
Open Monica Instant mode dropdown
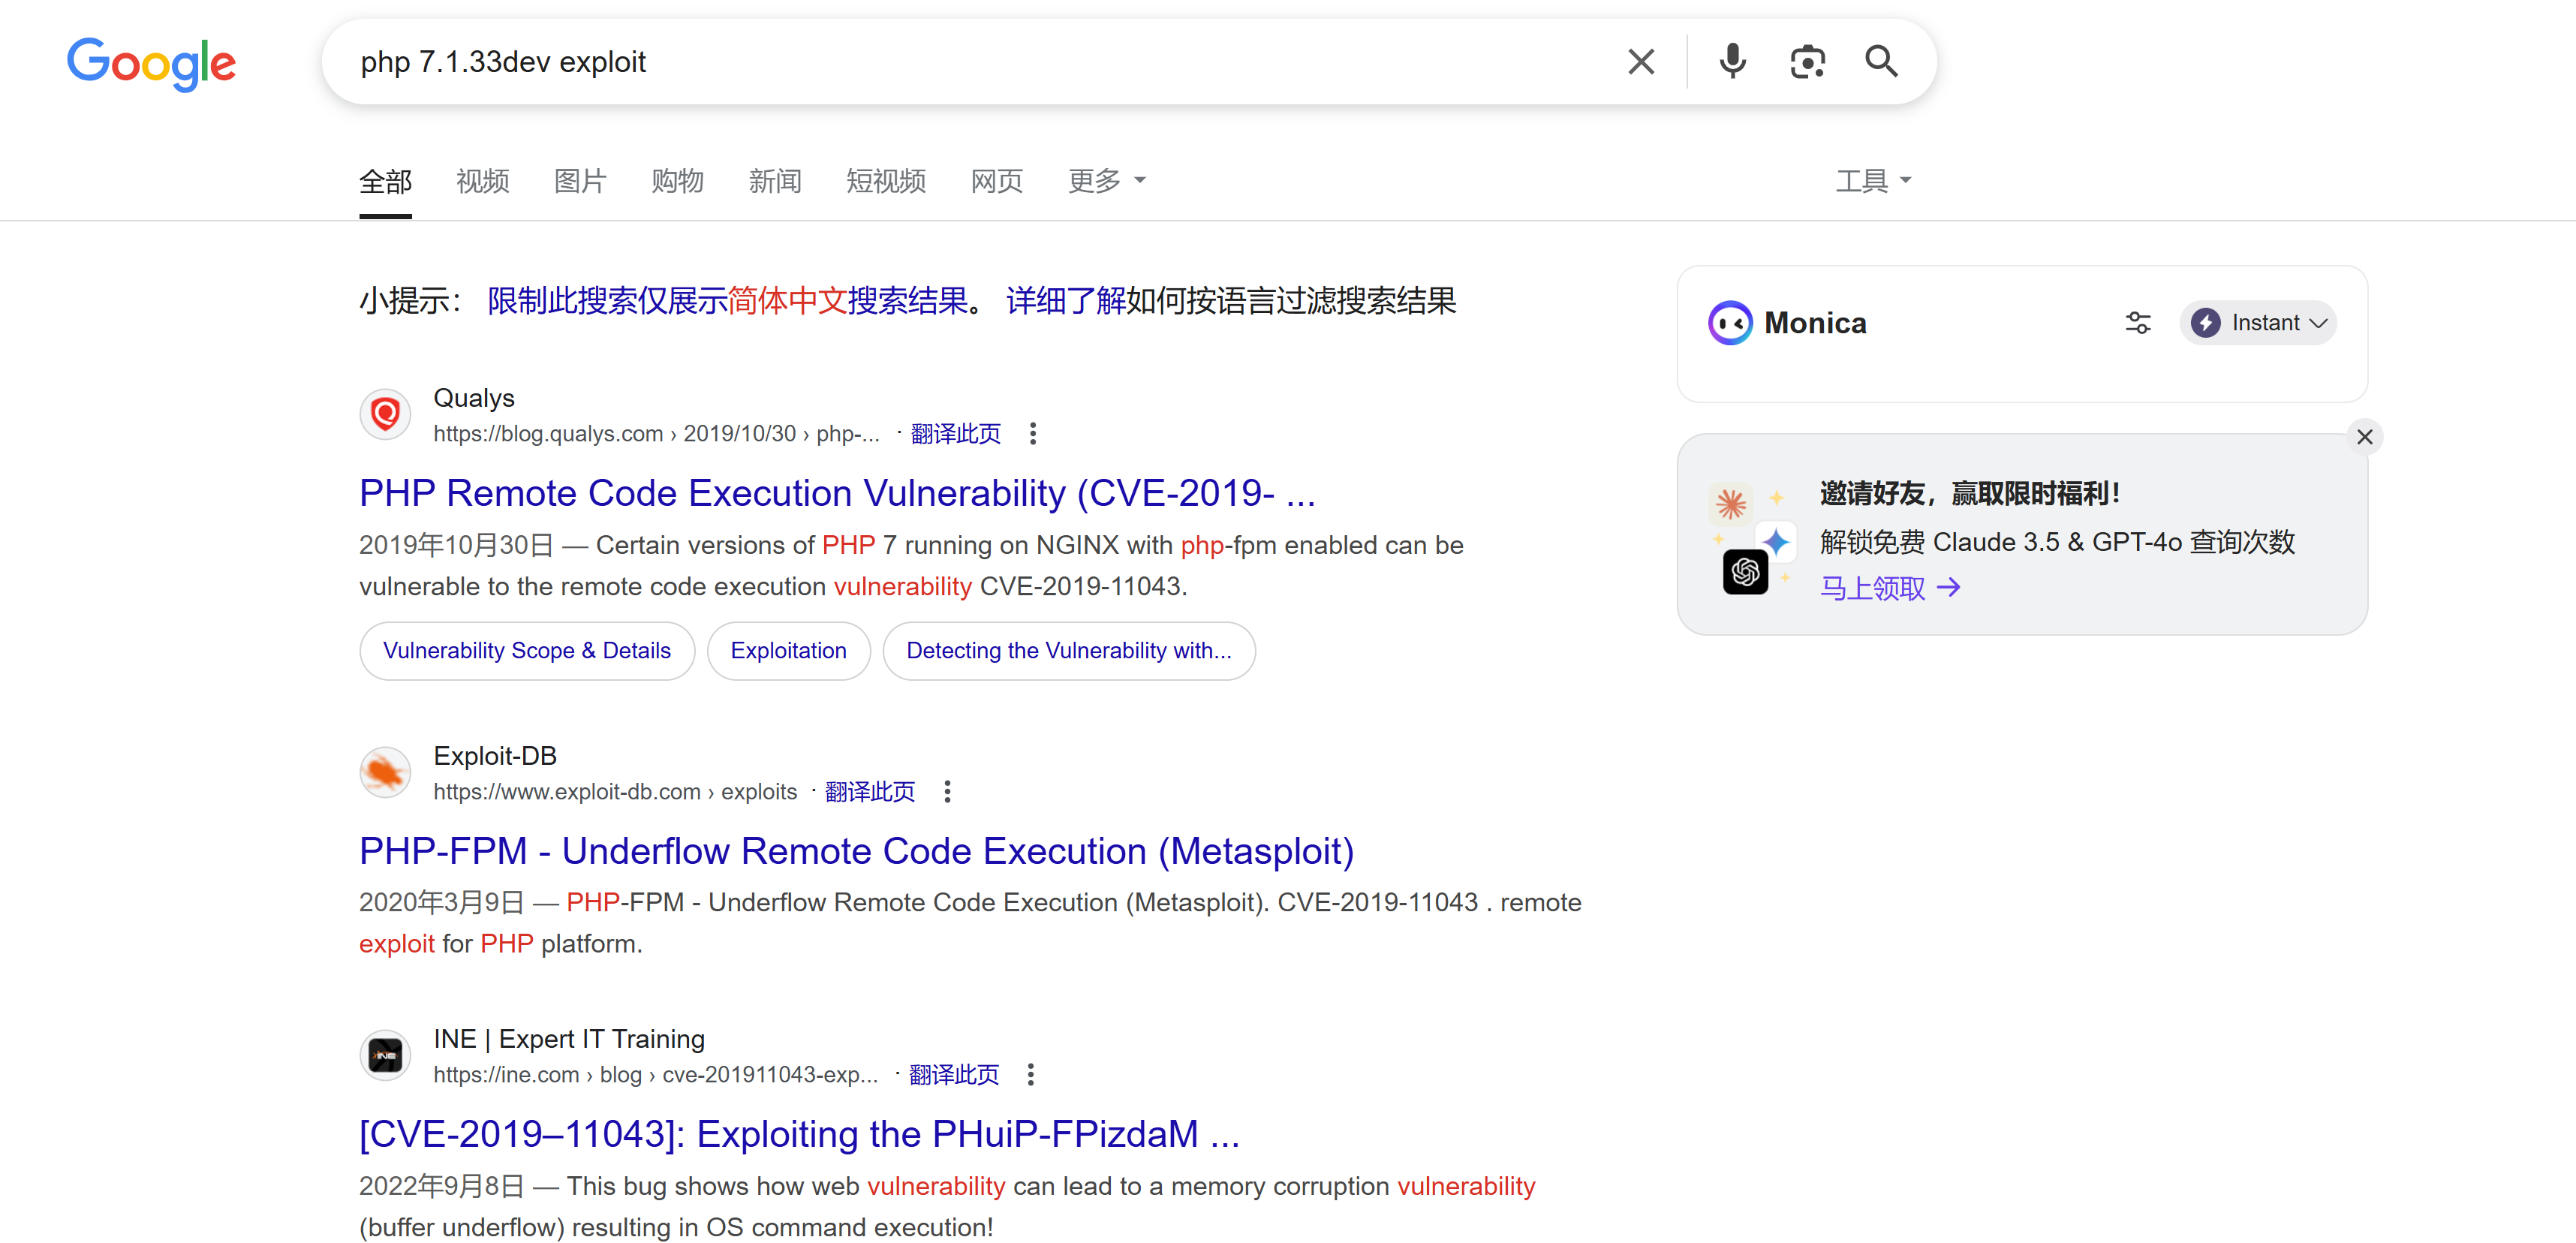click(2258, 323)
